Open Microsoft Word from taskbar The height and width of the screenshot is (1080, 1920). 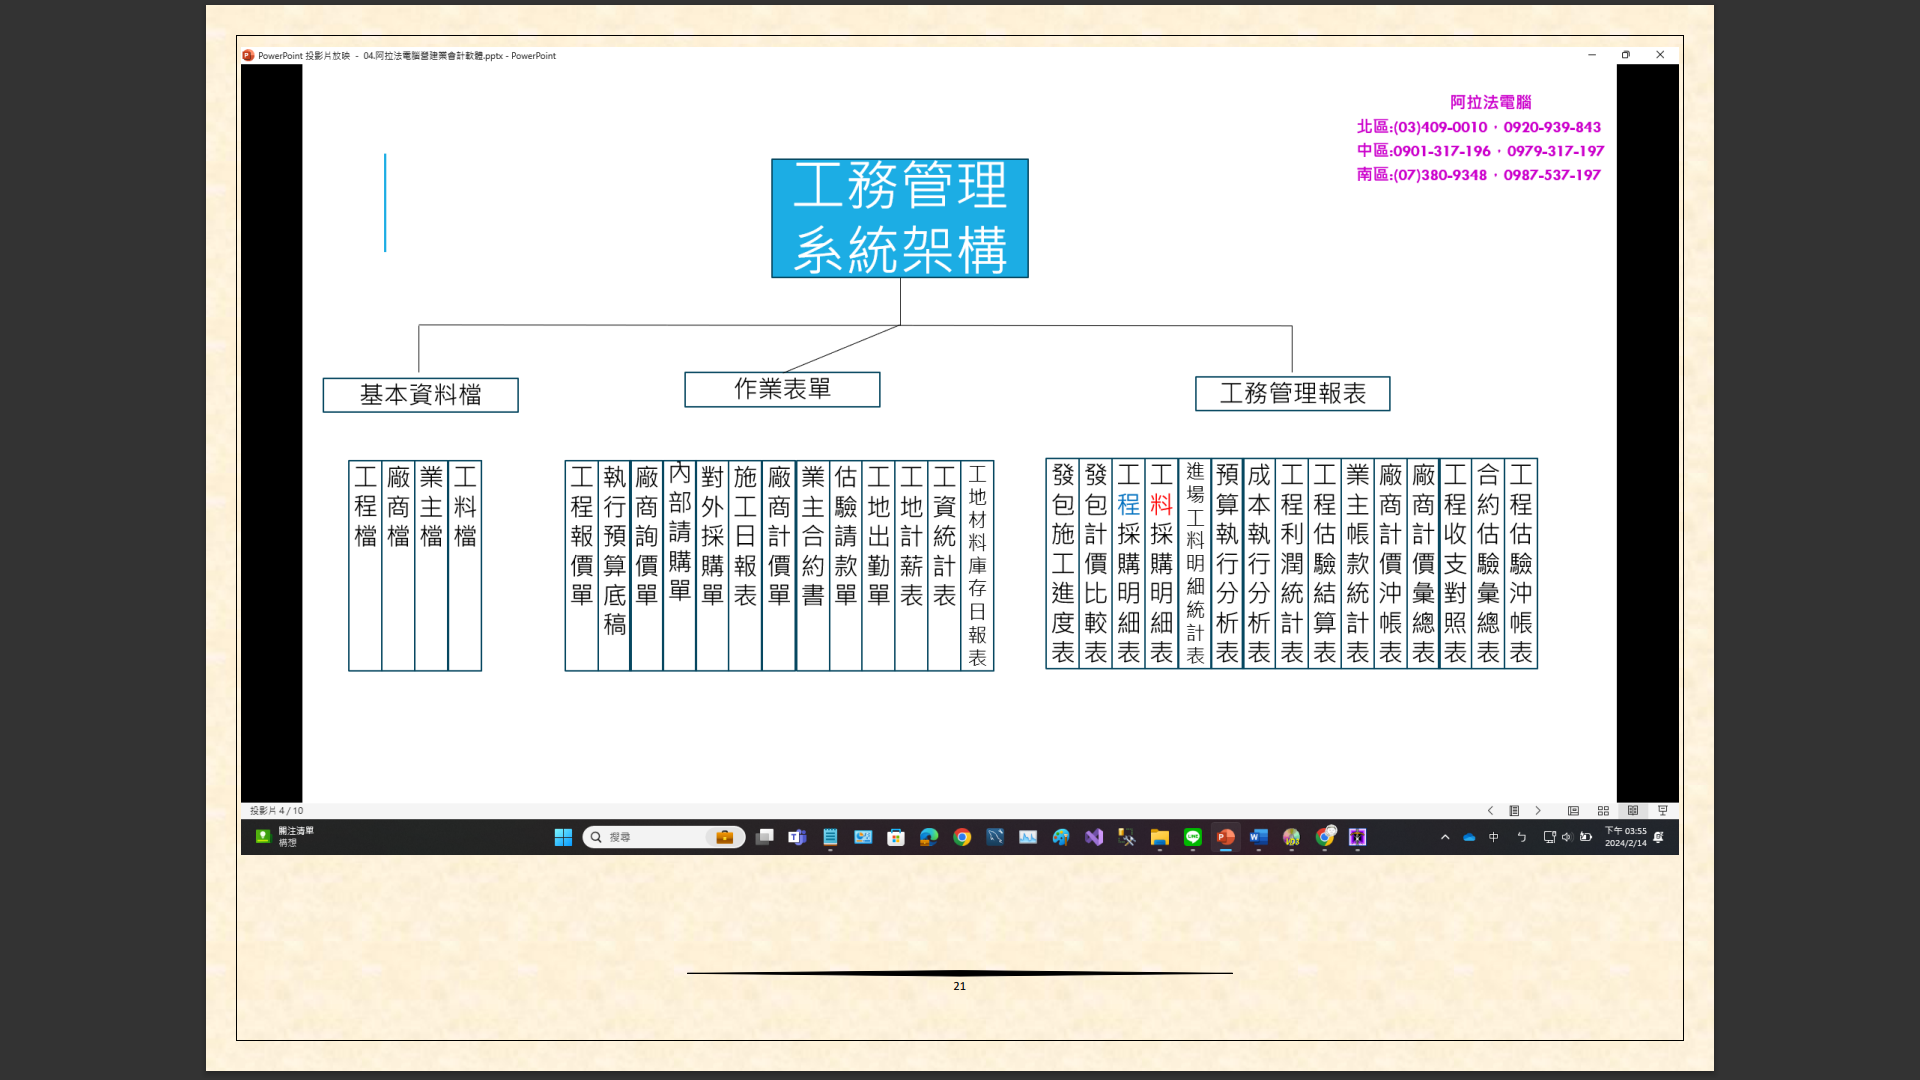click(1259, 837)
